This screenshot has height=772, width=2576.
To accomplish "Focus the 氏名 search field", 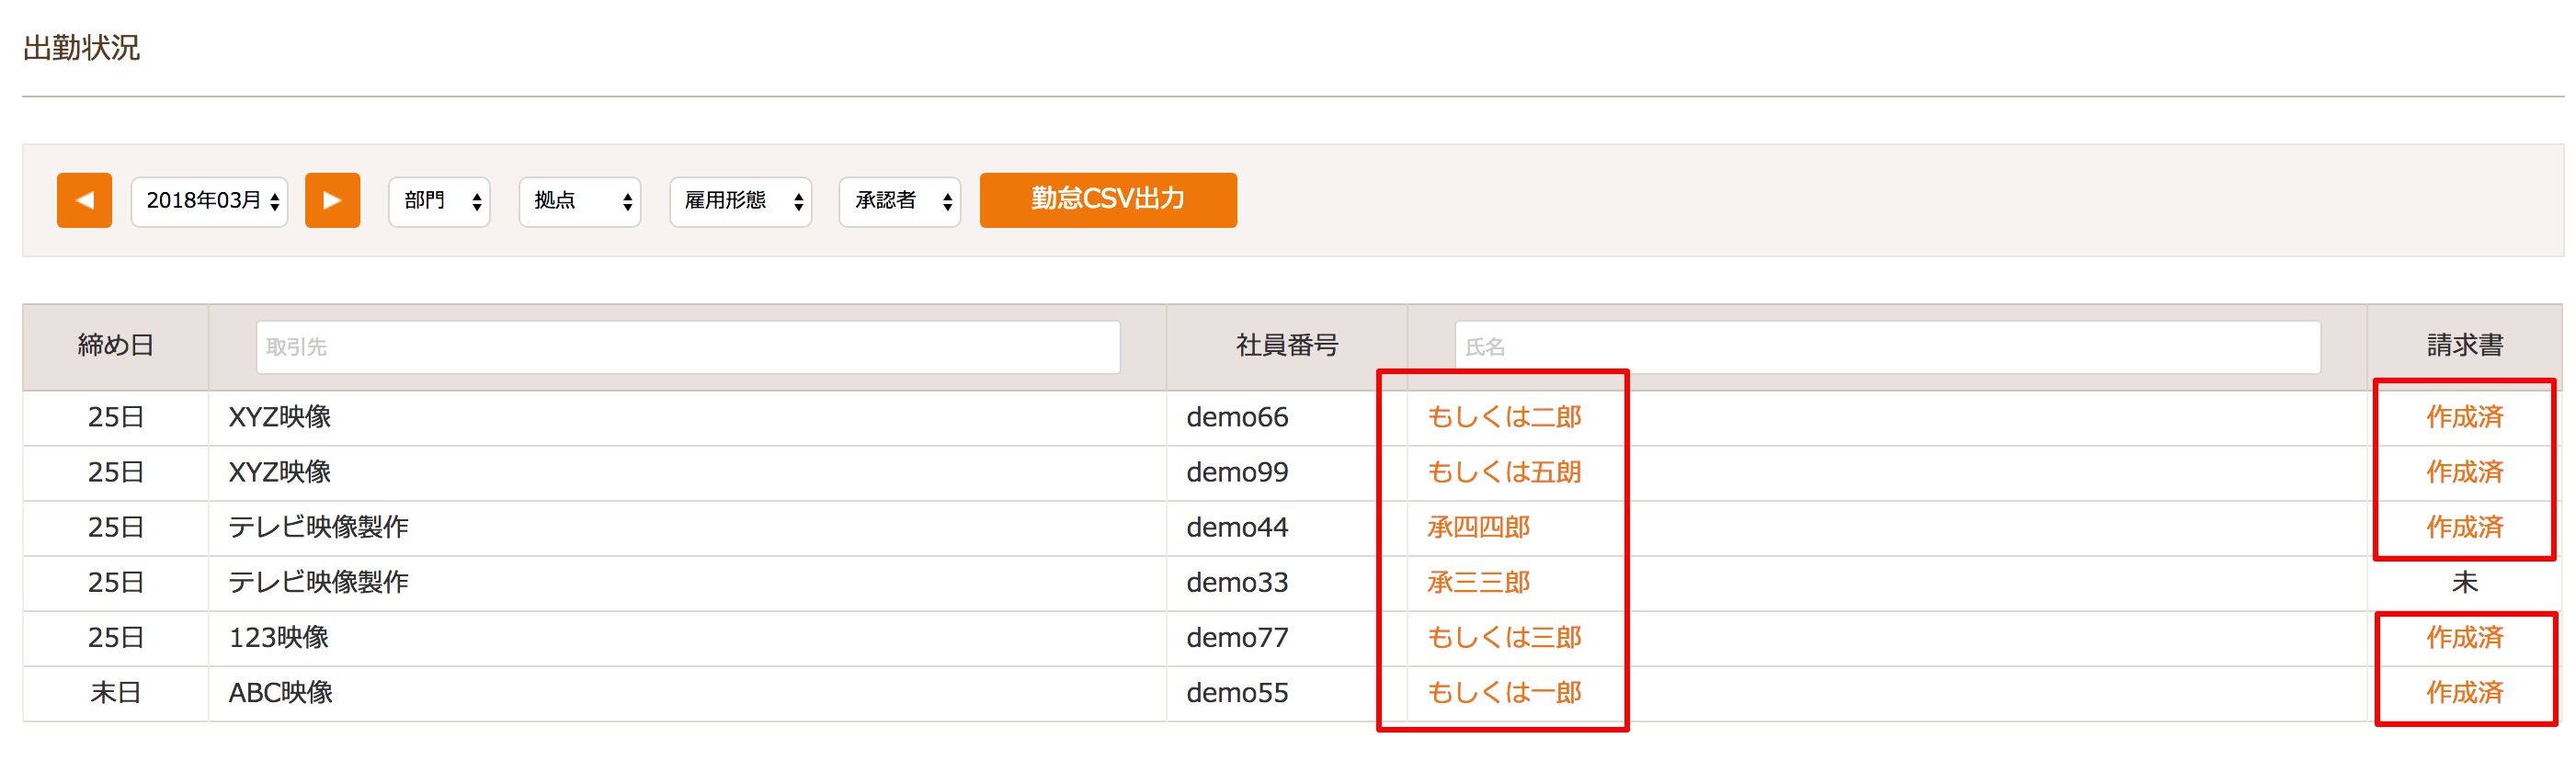I will click(1887, 347).
